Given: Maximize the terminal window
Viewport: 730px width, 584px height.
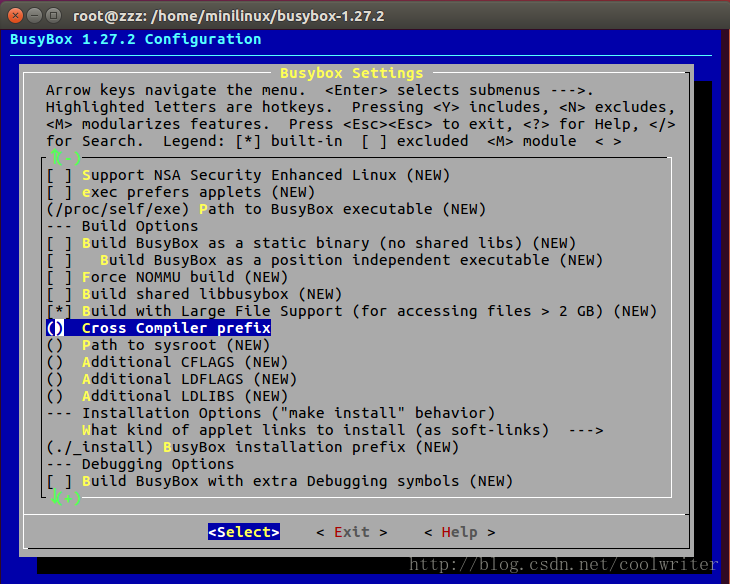Looking at the screenshot, I should [54, 15].
